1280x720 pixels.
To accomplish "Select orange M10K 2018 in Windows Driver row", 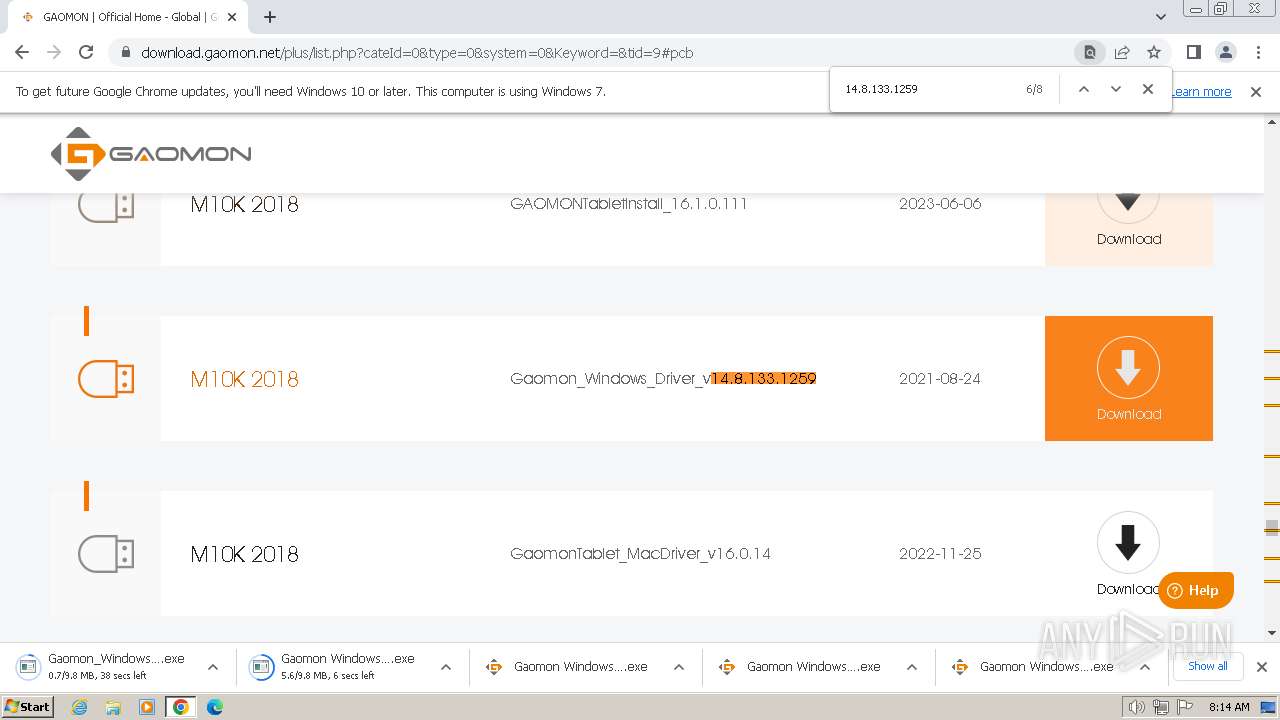I will point(245,379).
